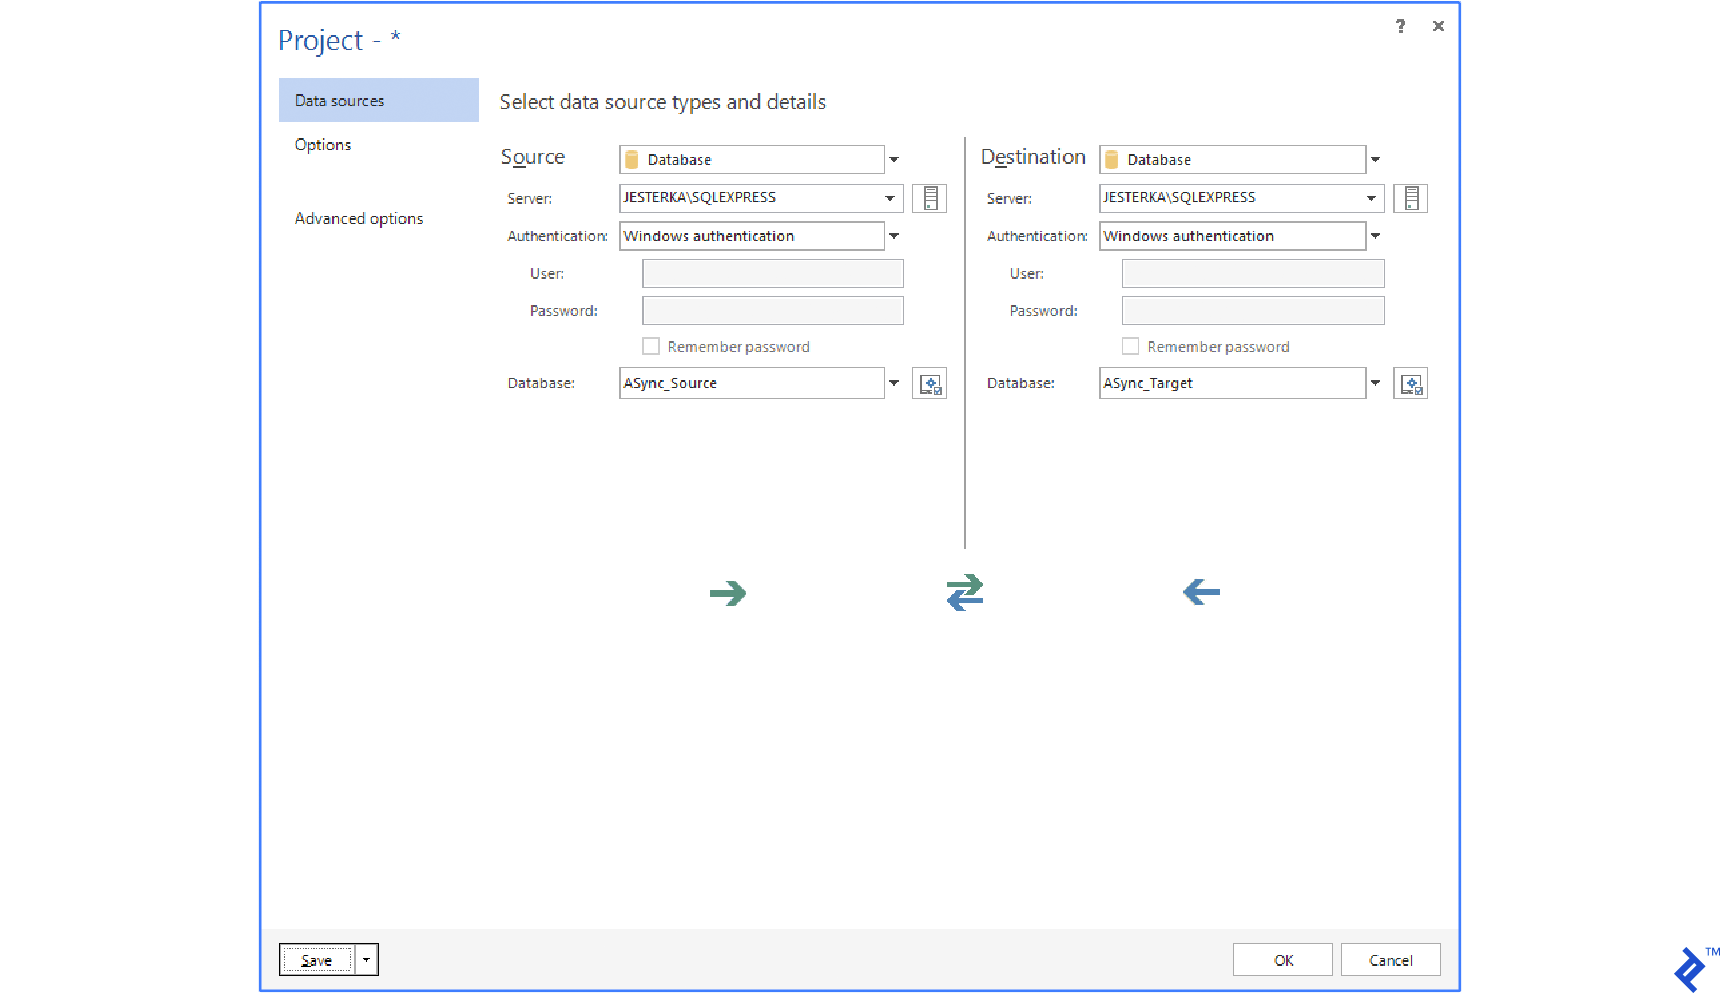Set sync direction right to left
The width and height of the screenshot is (1720, 993).
(1200, 592)
